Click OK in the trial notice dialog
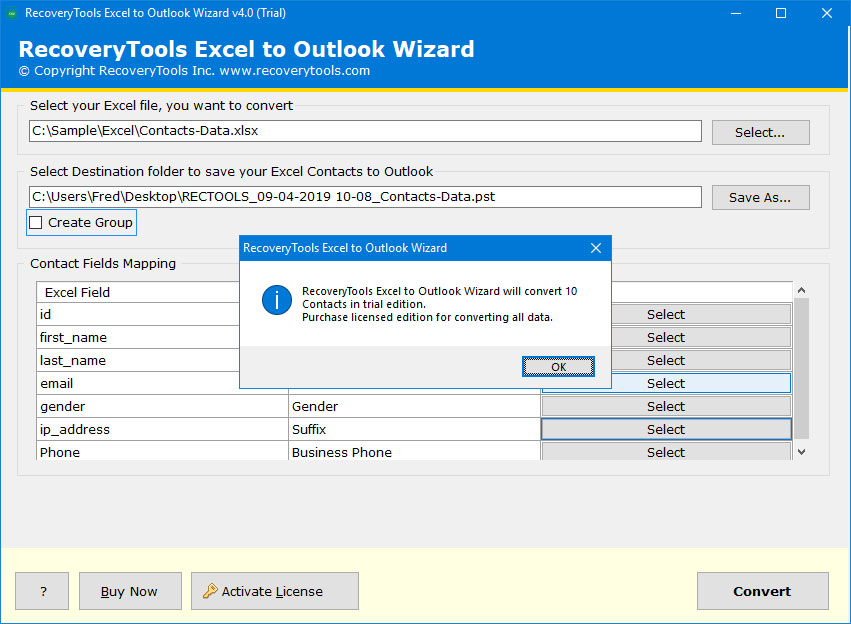Image resolution: width=851 pixels, height=624 pixels. [558, 367]
